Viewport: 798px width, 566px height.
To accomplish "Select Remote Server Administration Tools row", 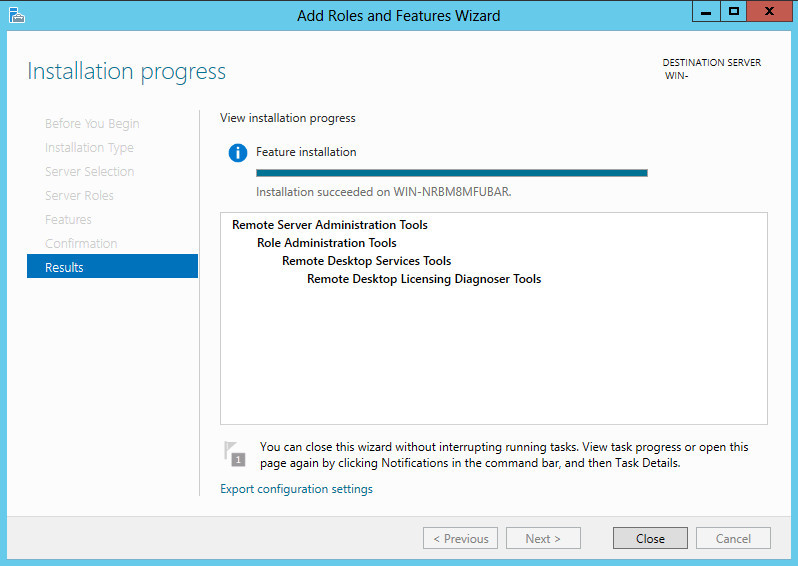I will (x=330, y=225).
